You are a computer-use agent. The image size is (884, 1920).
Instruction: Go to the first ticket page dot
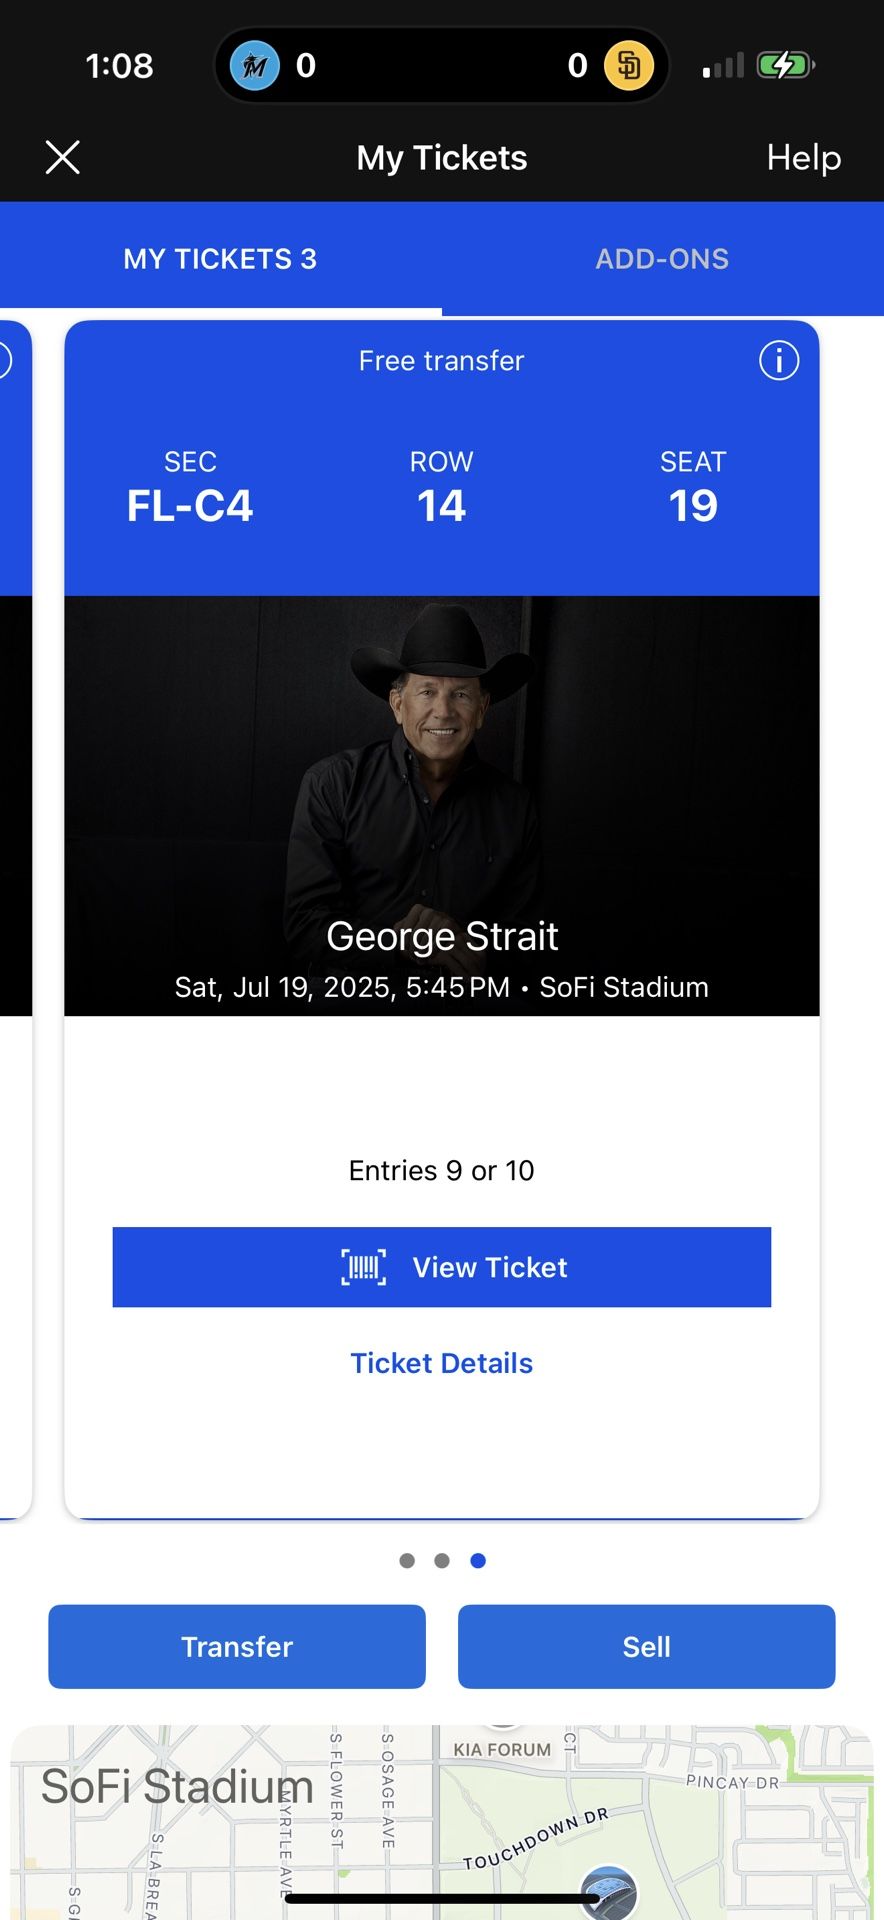(407, 1561)
